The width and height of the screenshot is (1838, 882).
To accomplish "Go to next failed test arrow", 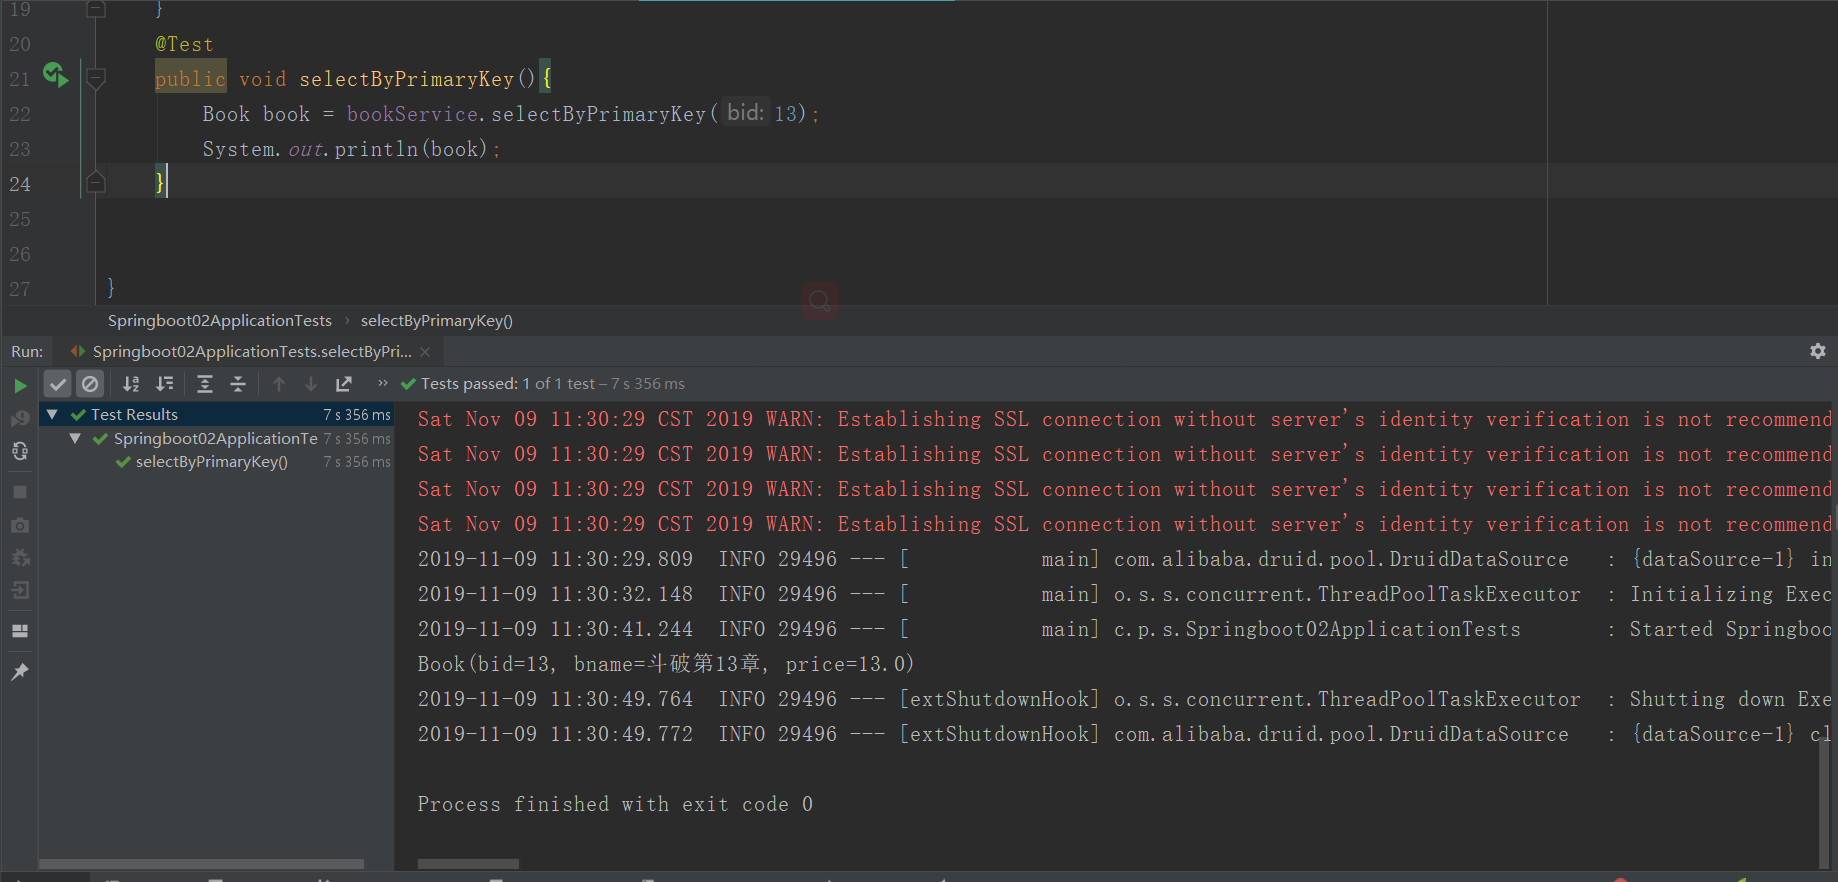I will [x=311, y=384].
